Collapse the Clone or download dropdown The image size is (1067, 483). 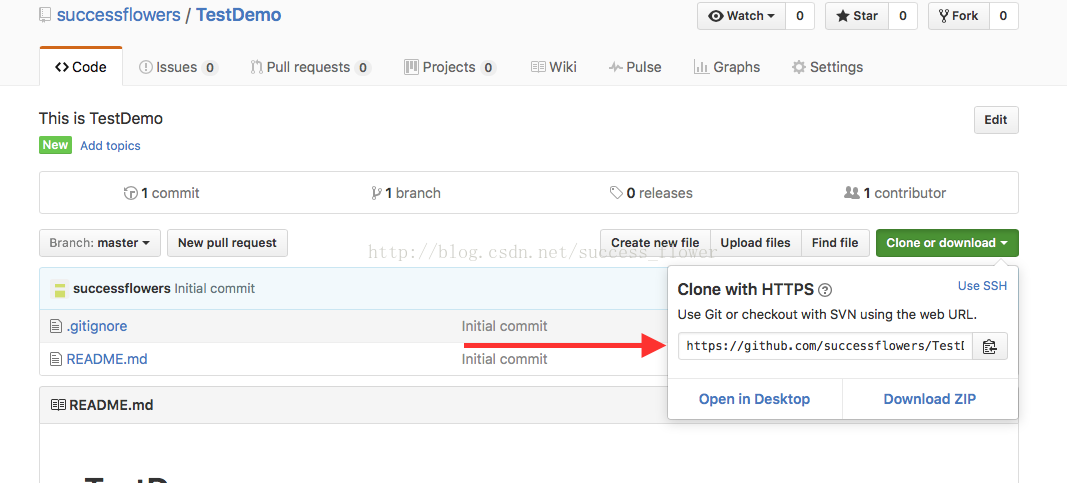pyautogui.click(x=947, y=243)
